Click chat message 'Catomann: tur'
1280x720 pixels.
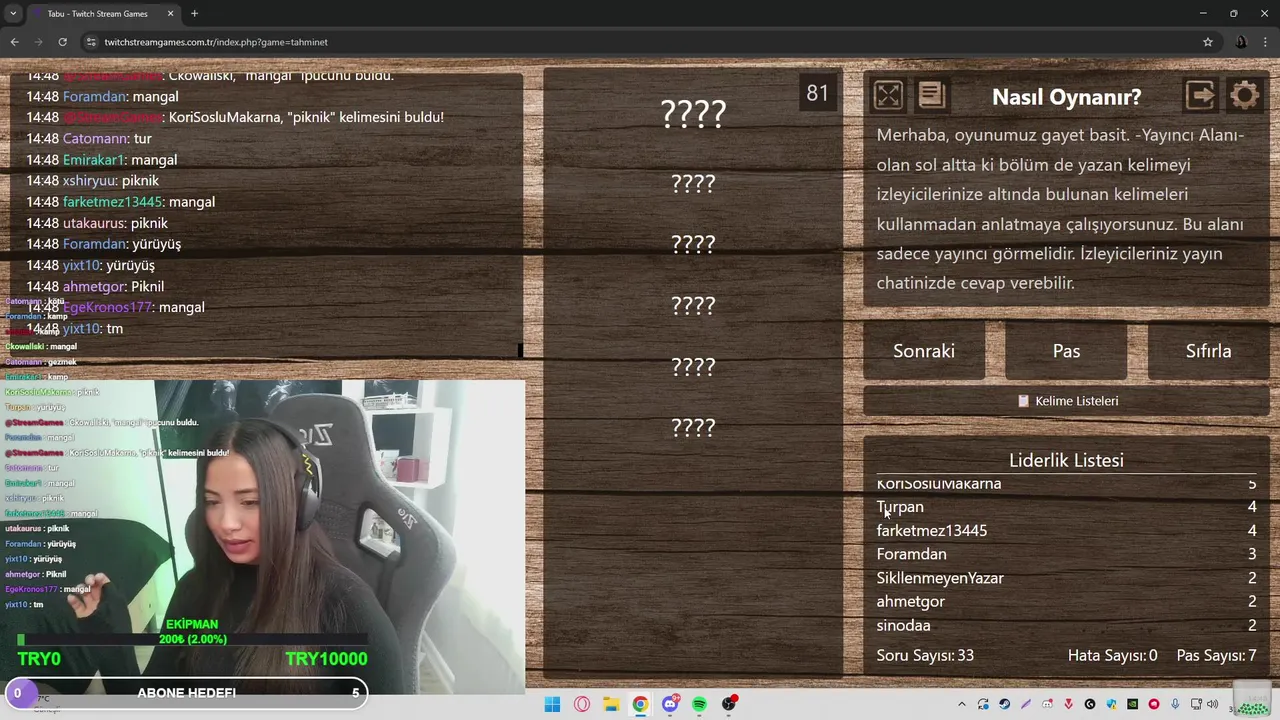point(89,138)
